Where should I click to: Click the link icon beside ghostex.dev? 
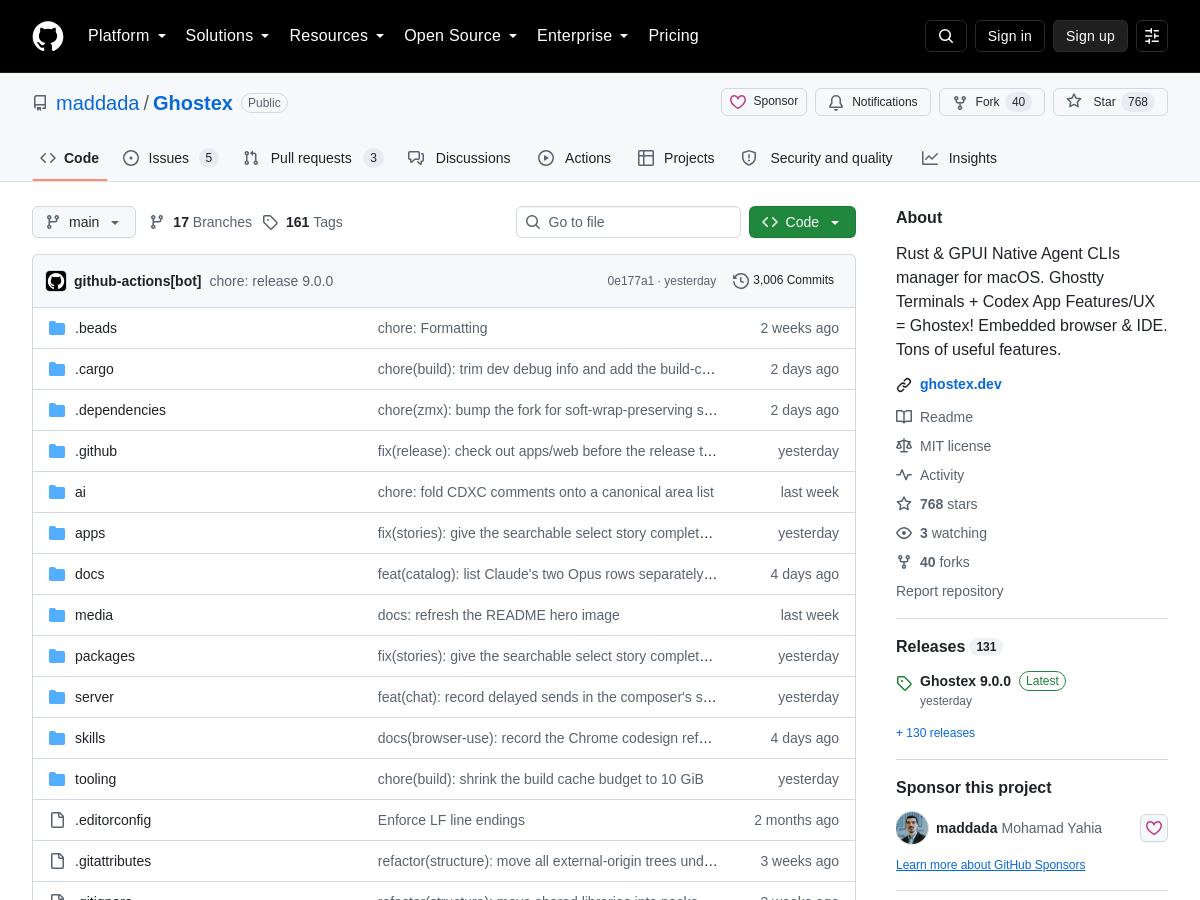click(x=904, y=385)
